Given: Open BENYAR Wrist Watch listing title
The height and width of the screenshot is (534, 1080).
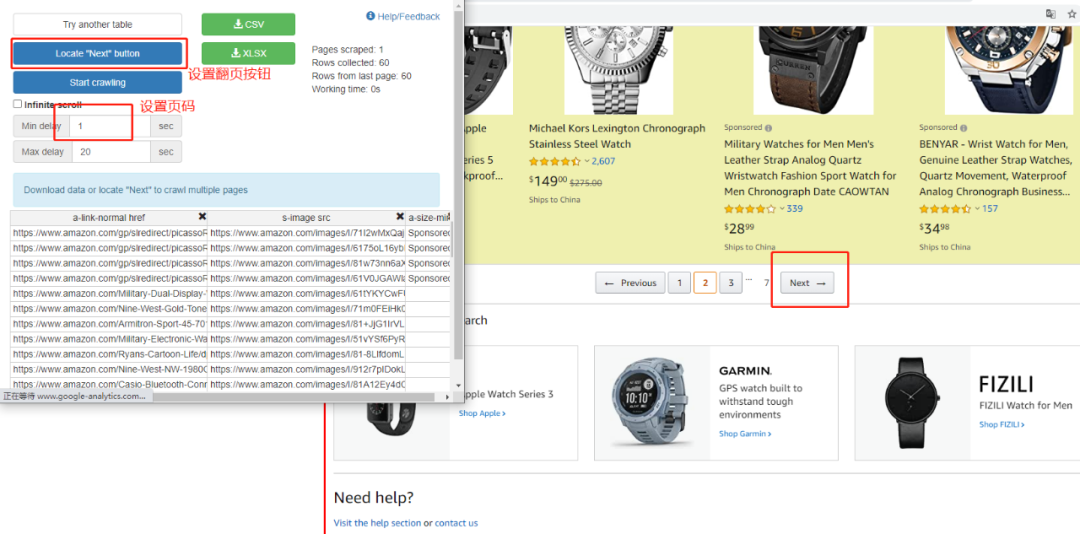Looking at the screenshot, I should click(995, 167).
